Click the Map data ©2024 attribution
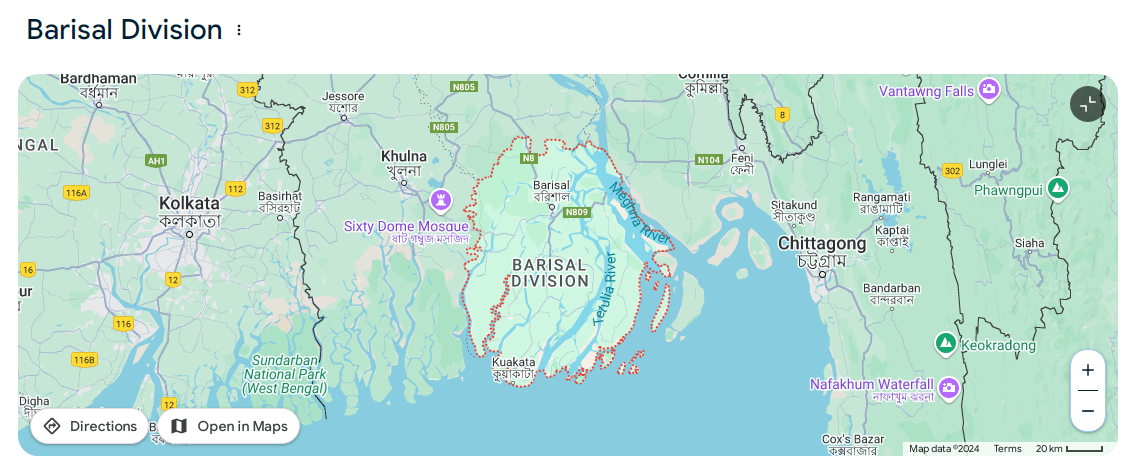The height and width of the screenshot is (458, 1122). pyautogui.click(x=944, y=449)
